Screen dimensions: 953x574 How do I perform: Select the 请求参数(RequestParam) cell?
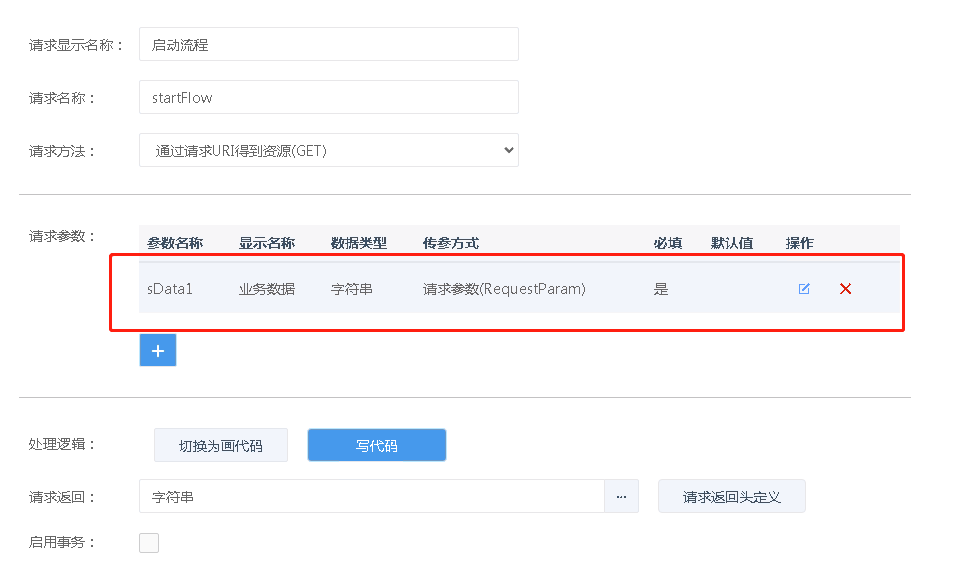[504, 289]
